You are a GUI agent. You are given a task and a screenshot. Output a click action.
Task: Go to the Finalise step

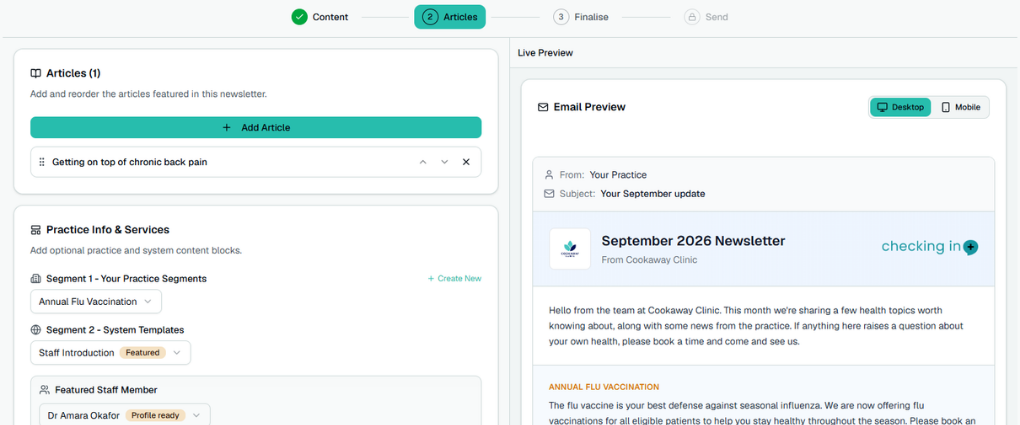581,17
